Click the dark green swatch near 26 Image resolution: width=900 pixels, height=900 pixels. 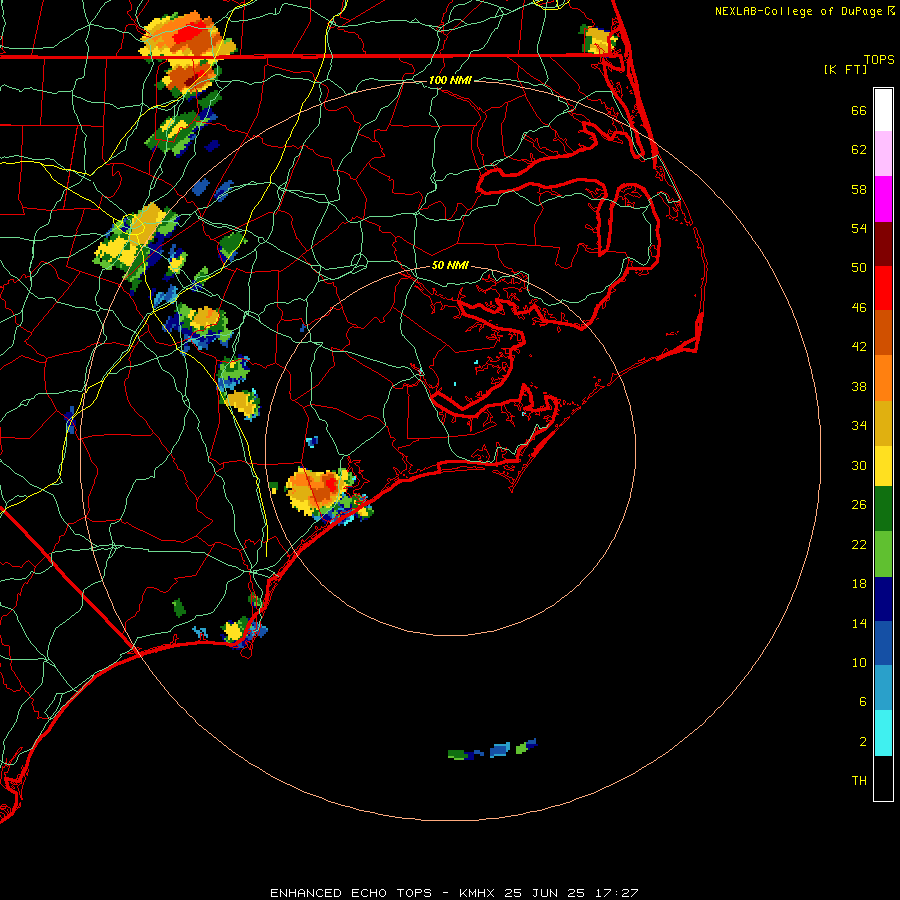[x=883, y=509]
